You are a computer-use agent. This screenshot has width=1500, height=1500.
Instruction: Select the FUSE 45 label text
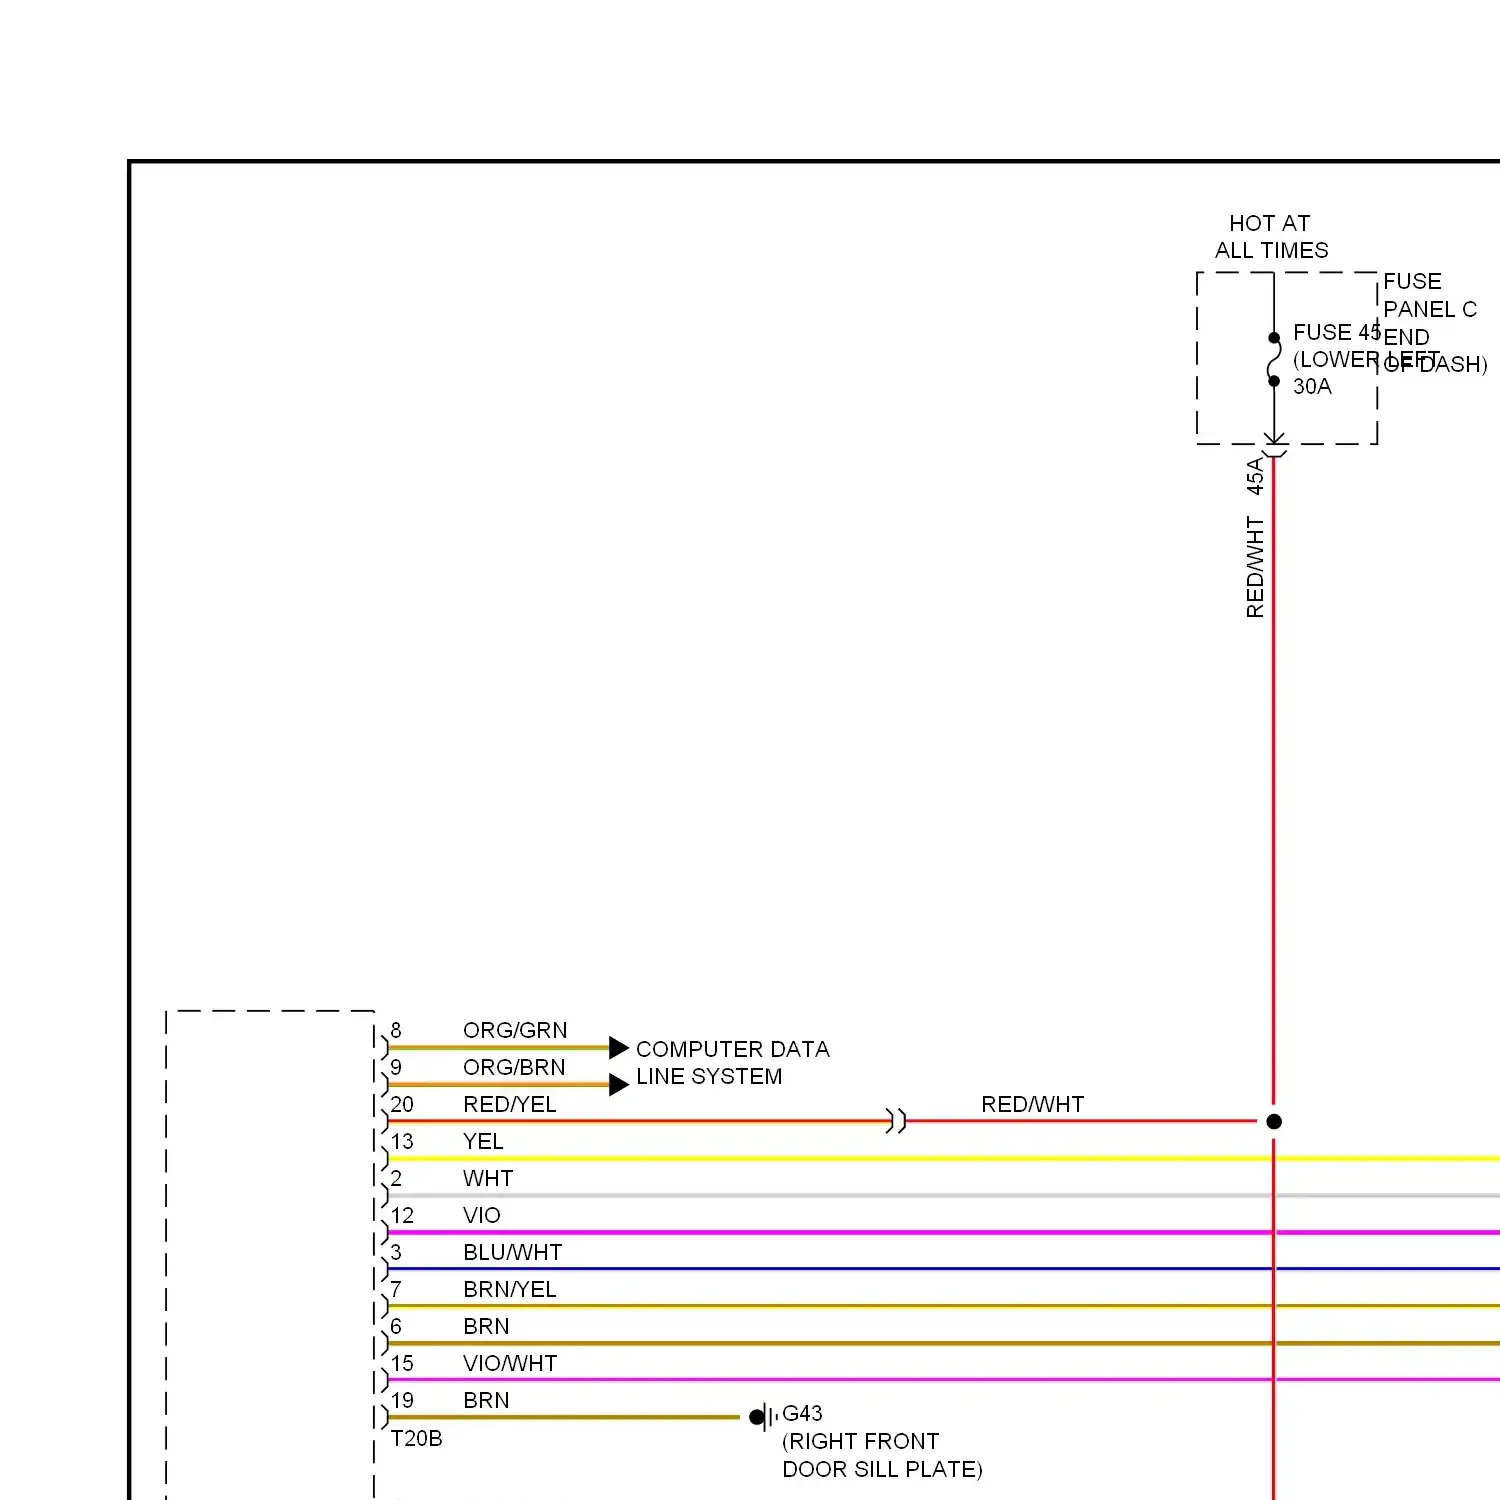[x=1337, y=332]
